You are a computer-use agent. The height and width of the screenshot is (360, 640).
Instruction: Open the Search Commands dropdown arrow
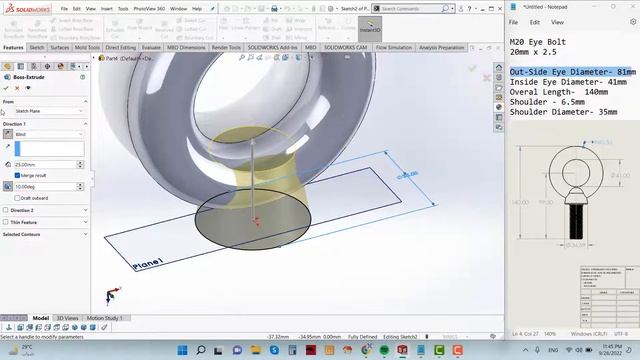click(x=452, y=9)
